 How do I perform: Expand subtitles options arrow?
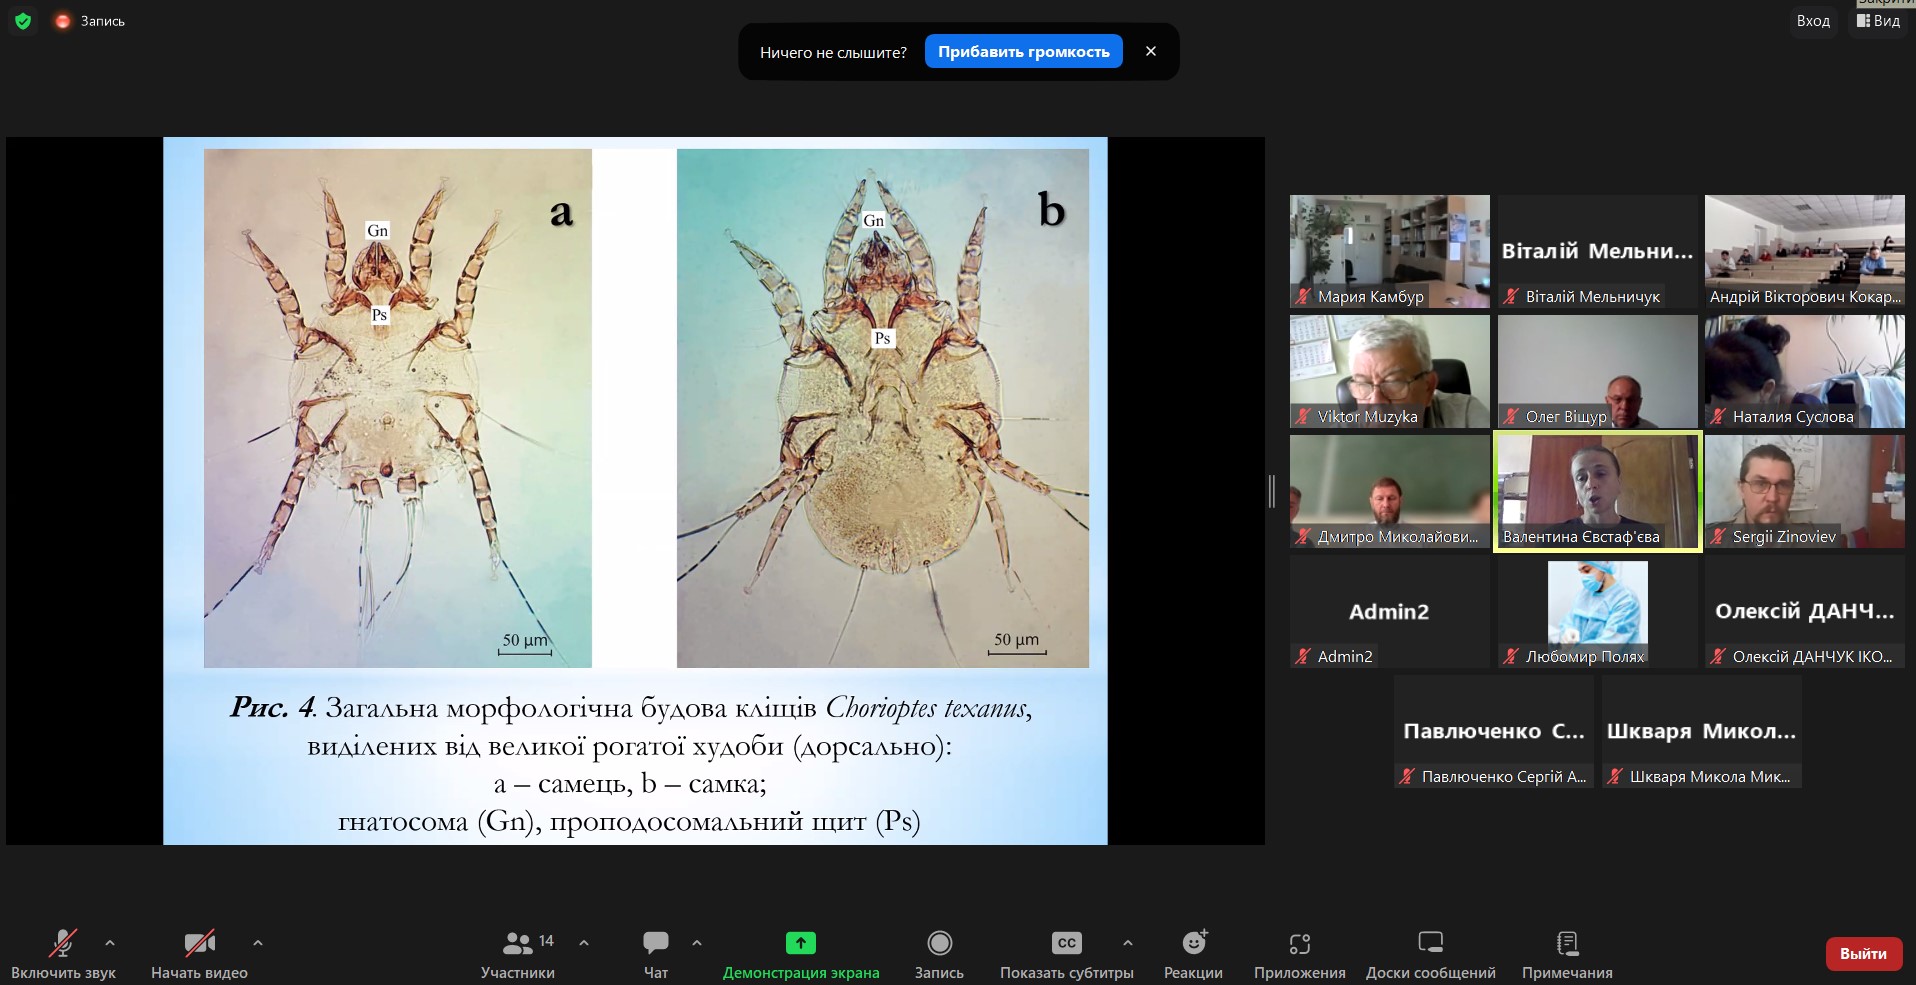1128,942
